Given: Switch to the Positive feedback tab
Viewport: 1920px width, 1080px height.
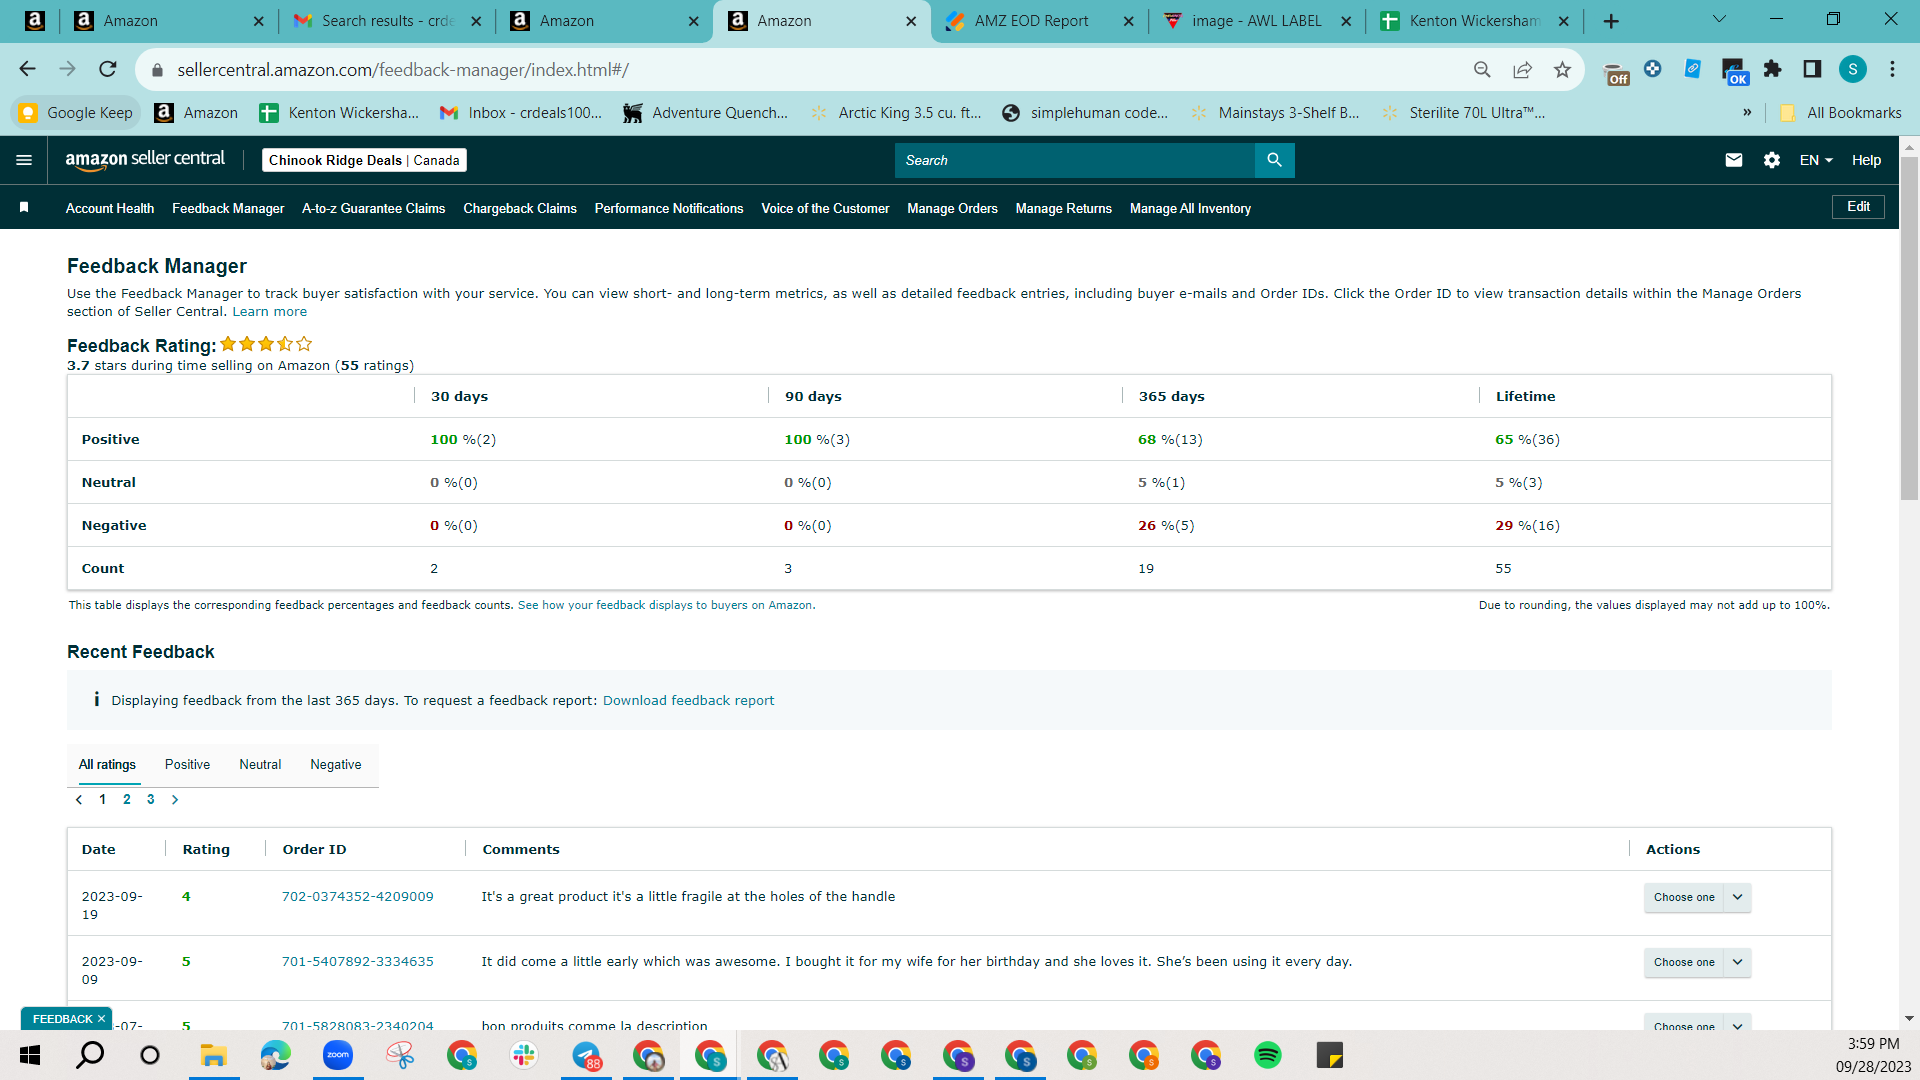Looking at the screenshot, I should click(x=187, y=764).
